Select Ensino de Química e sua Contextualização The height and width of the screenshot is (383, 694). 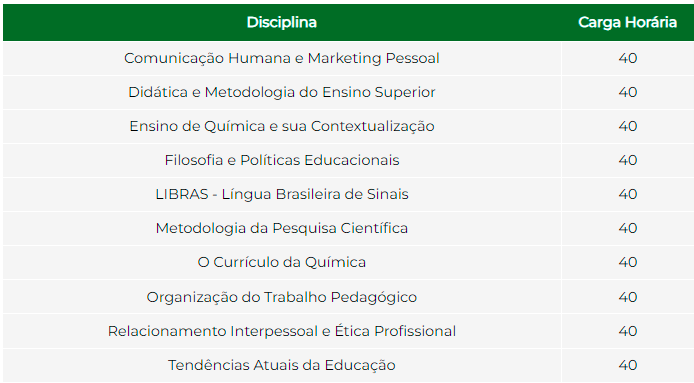pos(281,126)
